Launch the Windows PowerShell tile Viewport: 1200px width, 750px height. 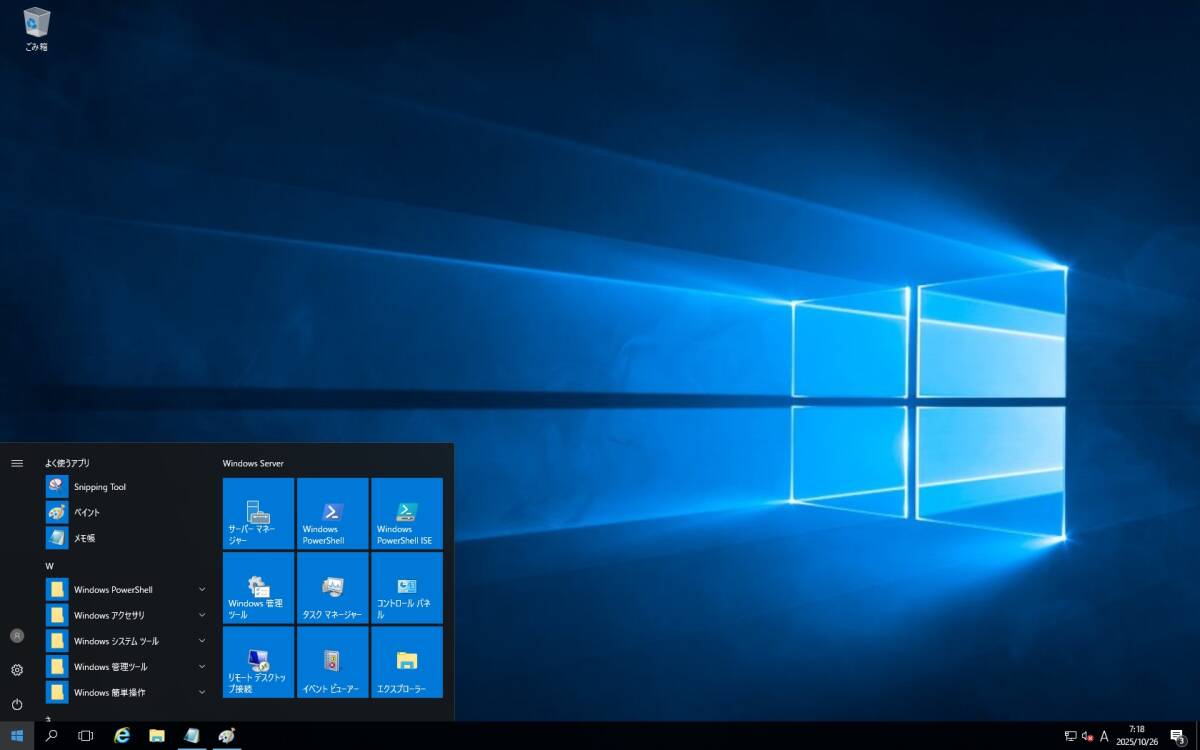coord(333,513)
